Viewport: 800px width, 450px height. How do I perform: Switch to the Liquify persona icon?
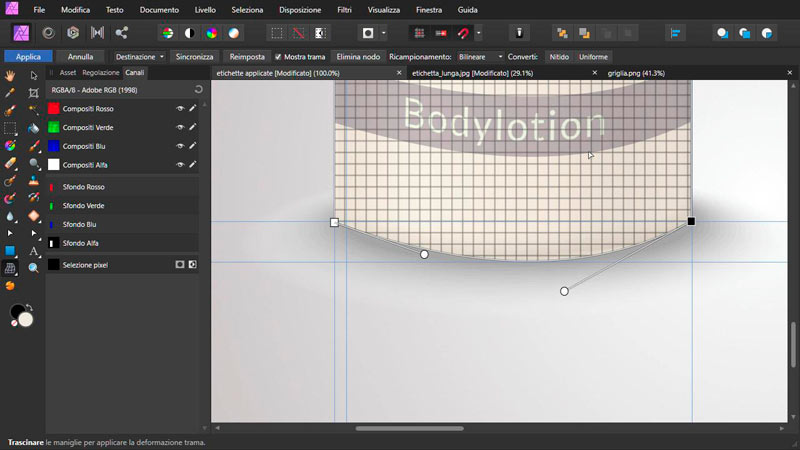[x=48, y=33]
